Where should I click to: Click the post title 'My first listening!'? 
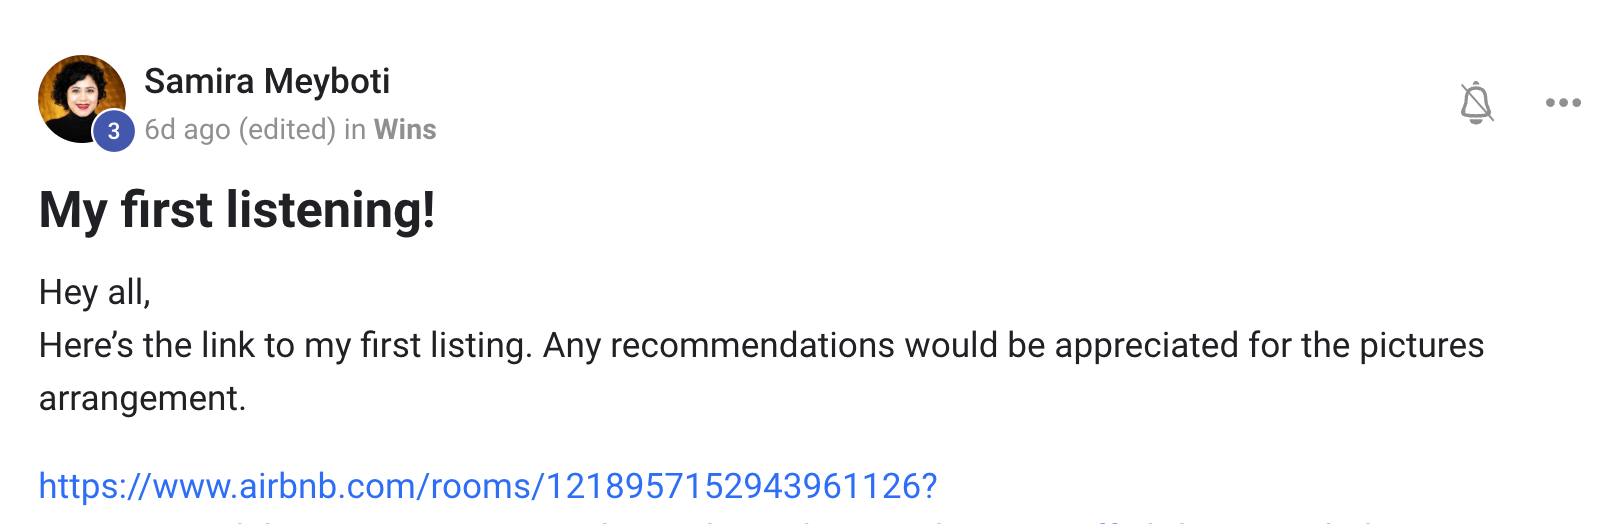(237, 210)
